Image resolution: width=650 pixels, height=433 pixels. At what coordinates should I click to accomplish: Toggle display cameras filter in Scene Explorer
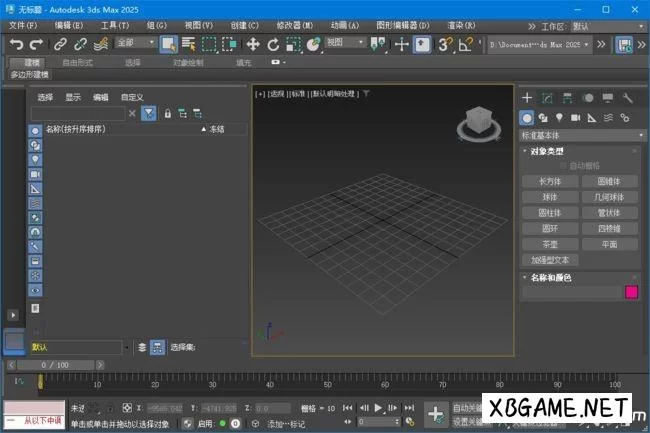click(x=35, y=173)
